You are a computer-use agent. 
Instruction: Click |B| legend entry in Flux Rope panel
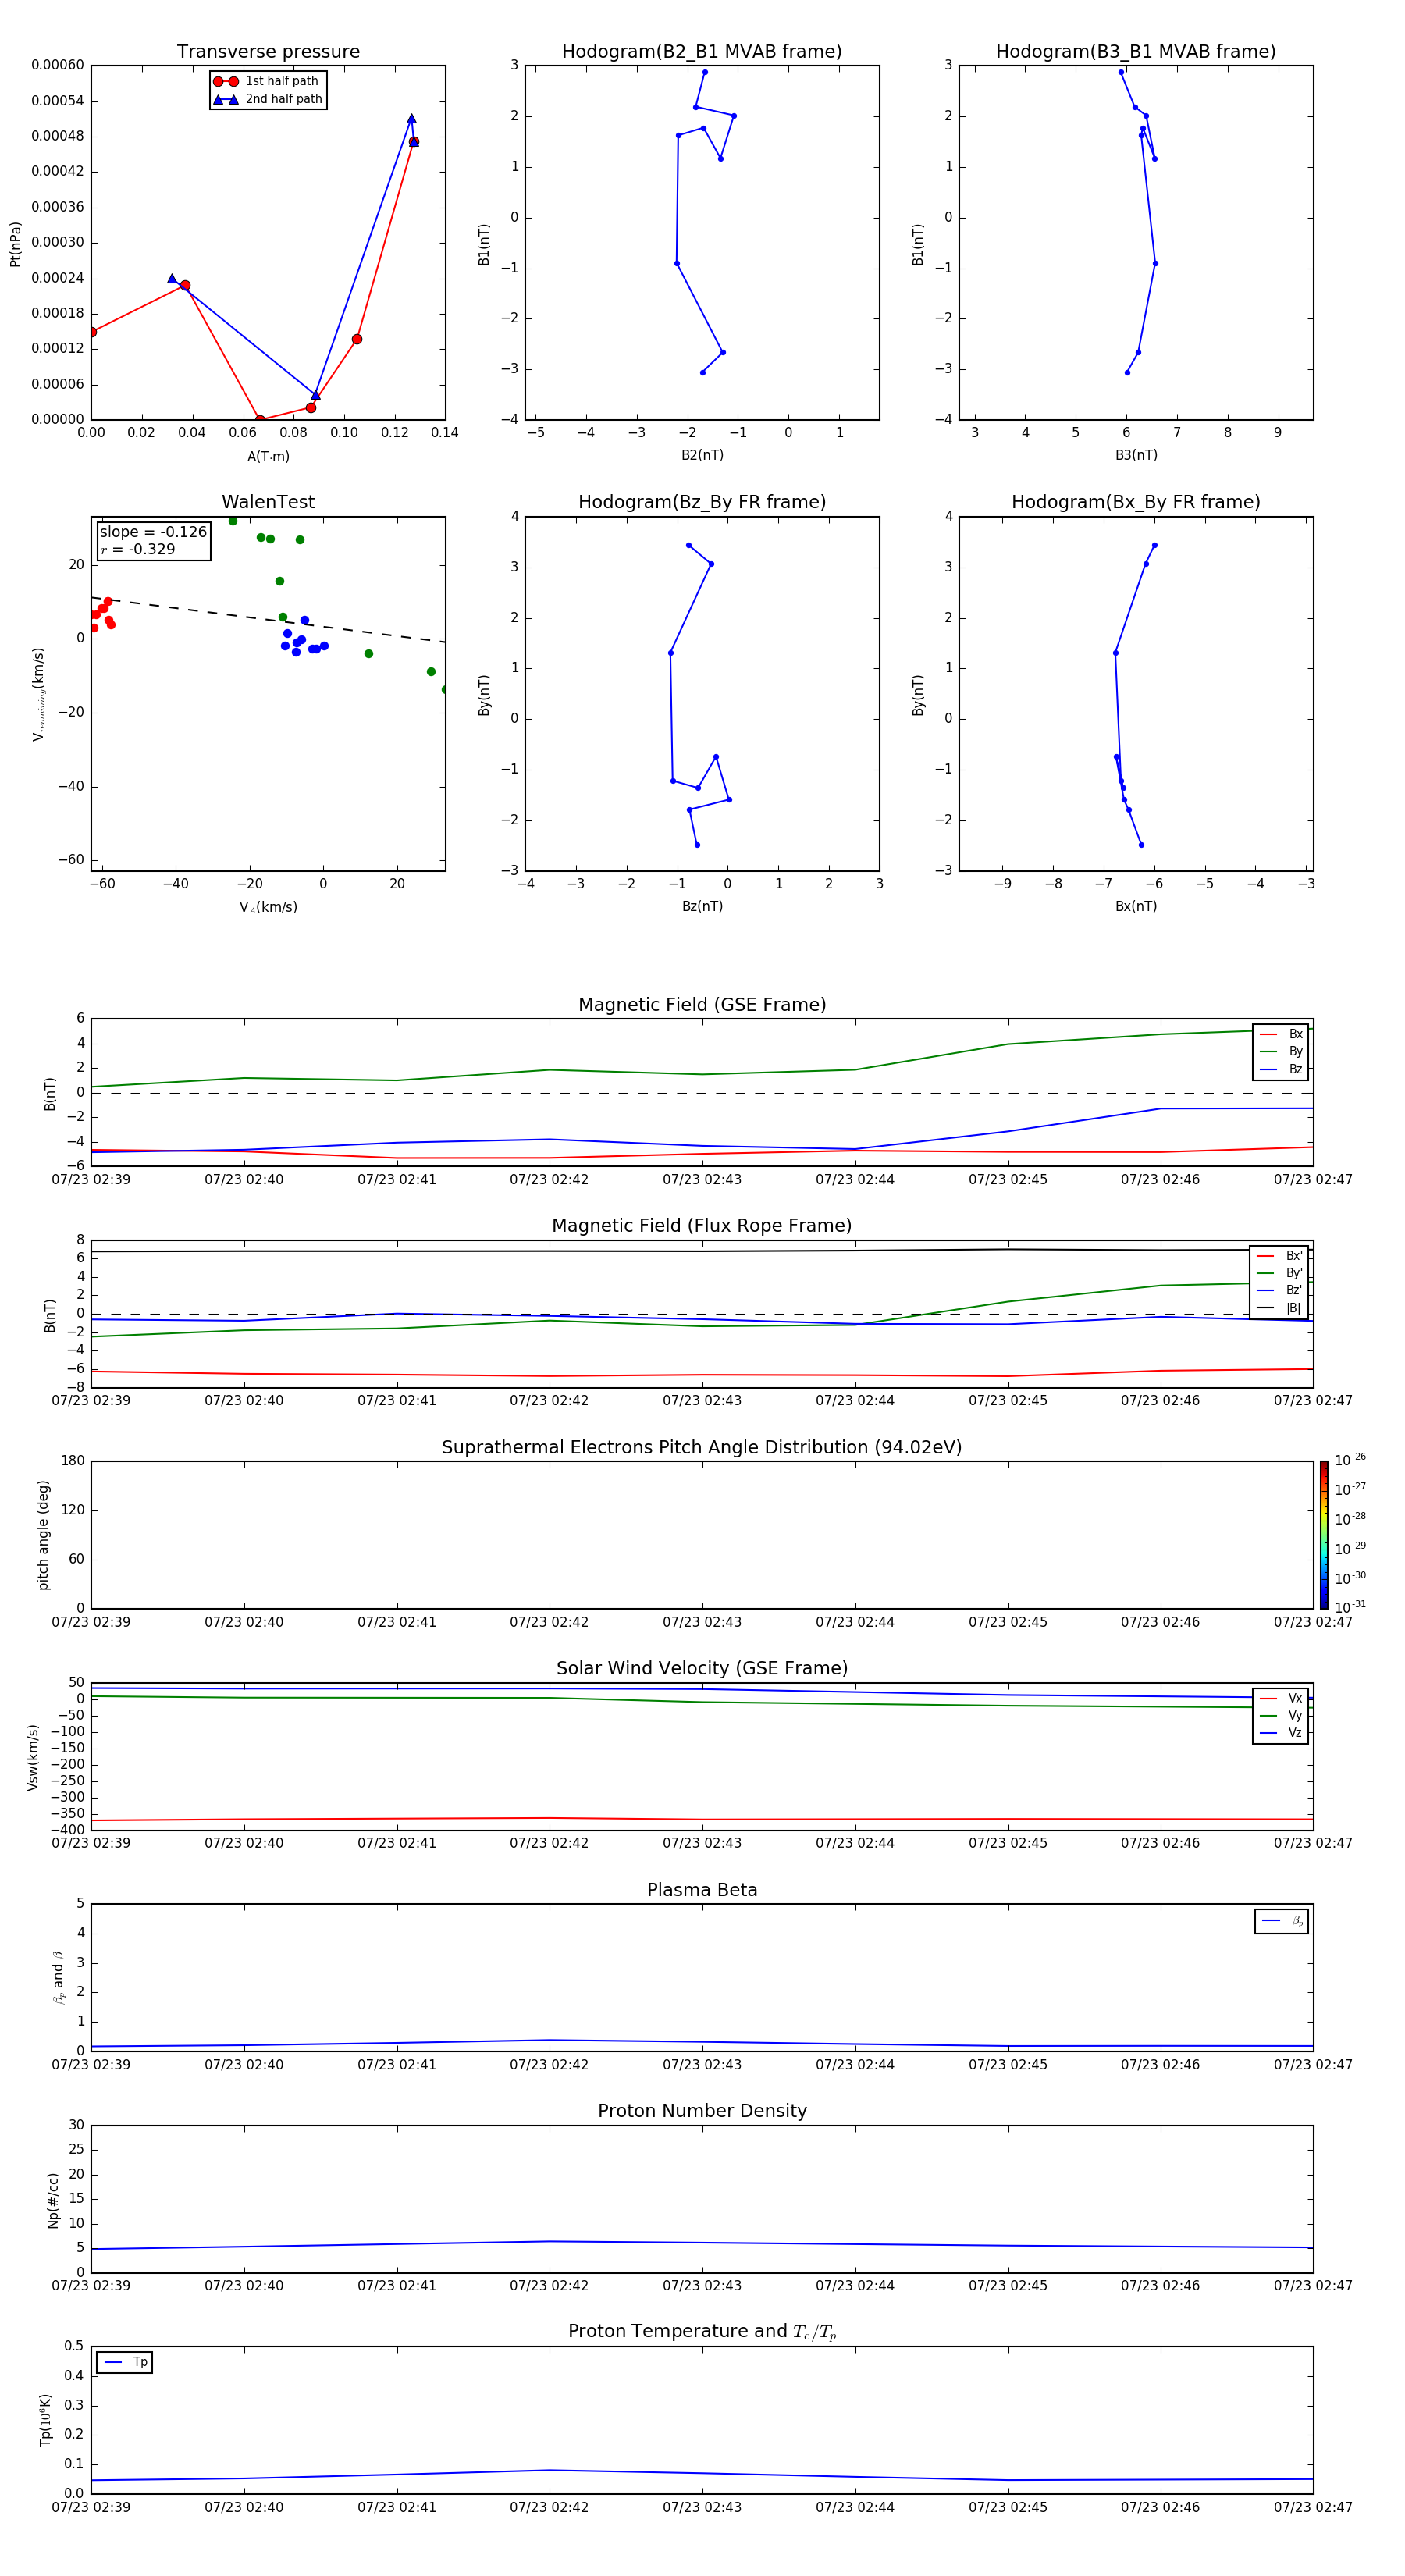click(1280, 1308)
